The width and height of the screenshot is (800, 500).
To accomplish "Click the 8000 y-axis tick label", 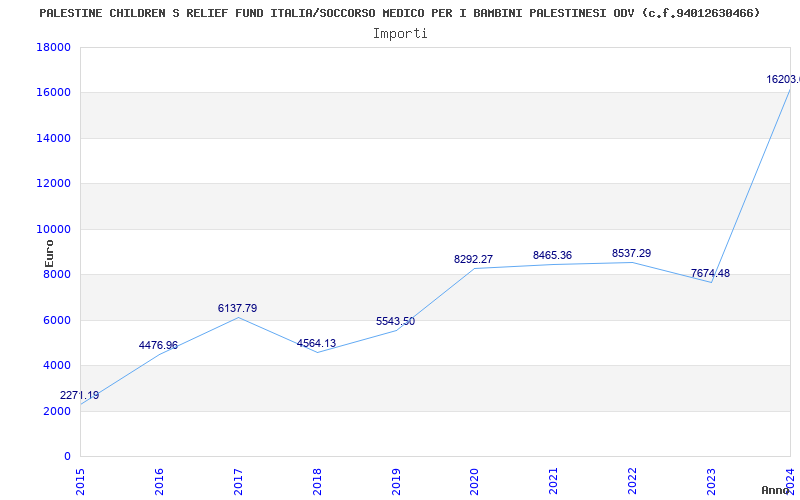I will 57,274.
